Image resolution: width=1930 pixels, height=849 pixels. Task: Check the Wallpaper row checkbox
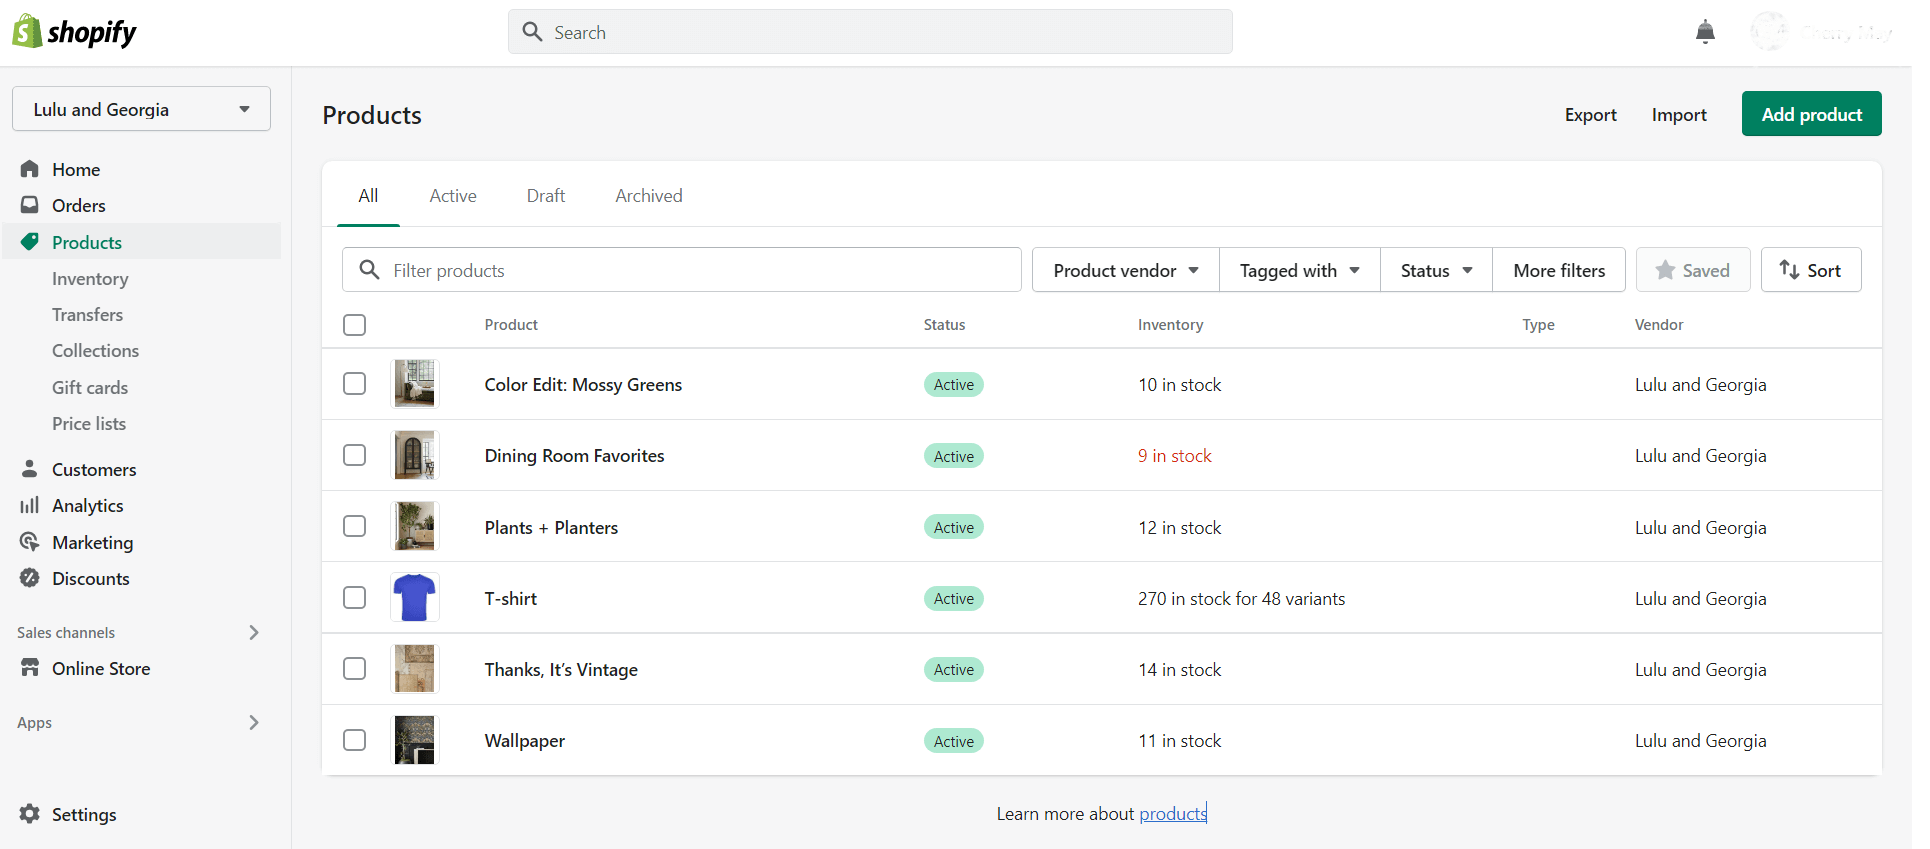[x=354, y=740]
